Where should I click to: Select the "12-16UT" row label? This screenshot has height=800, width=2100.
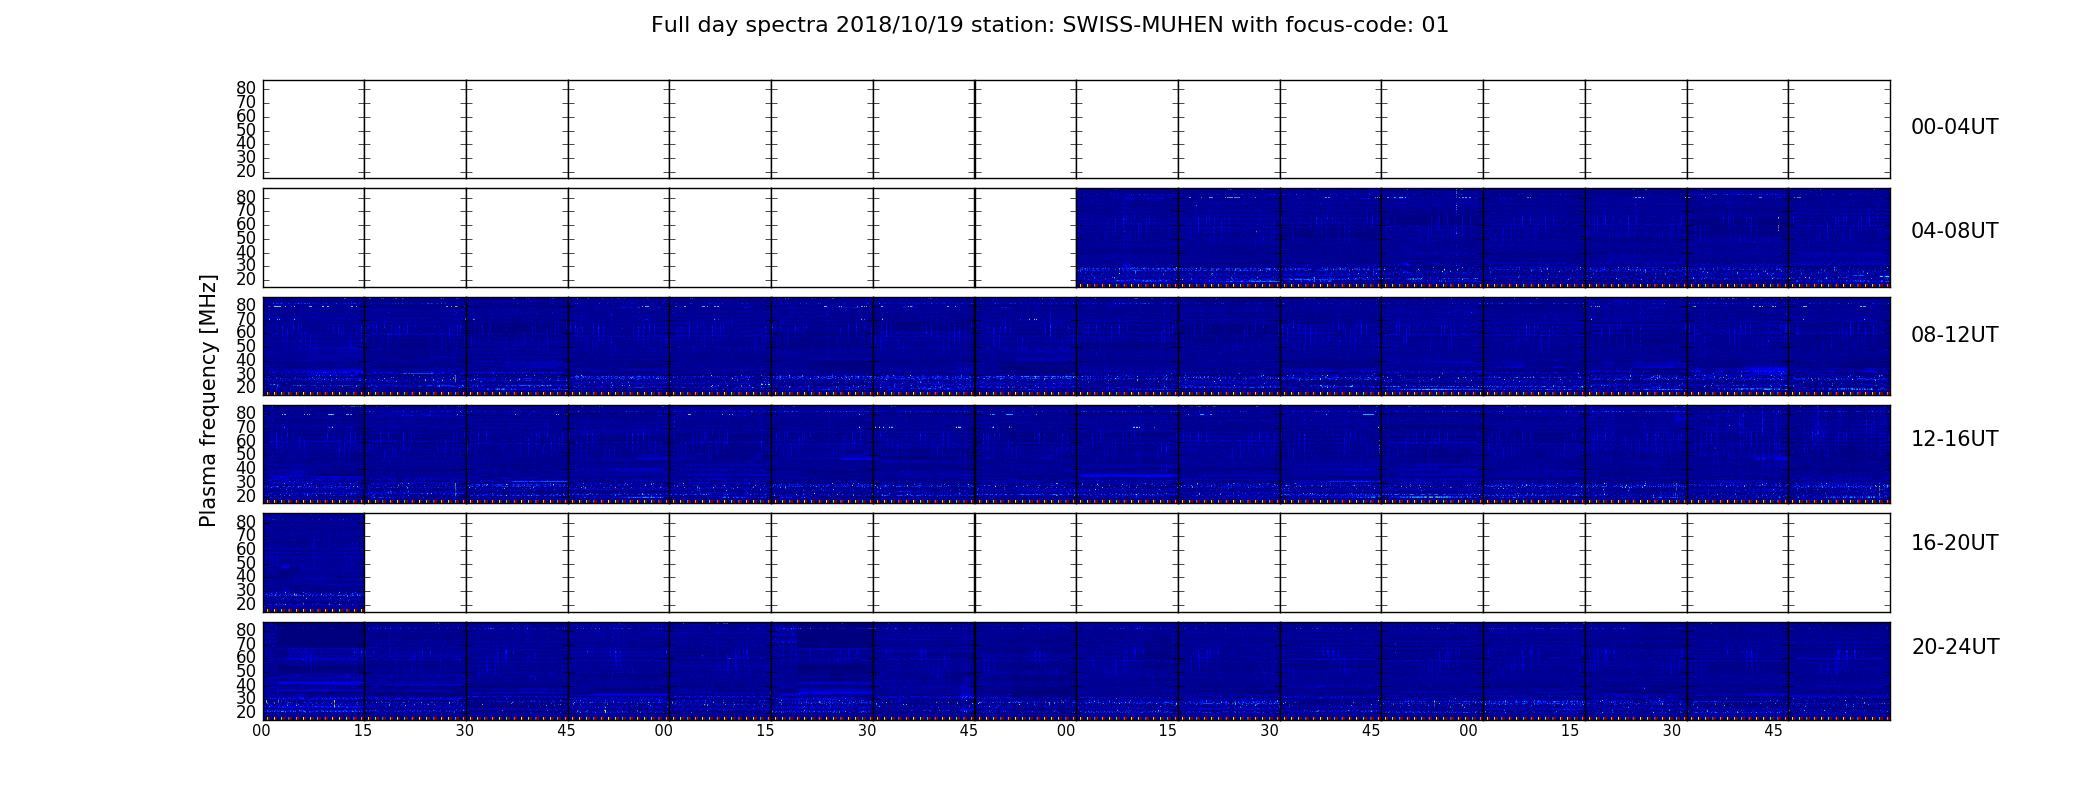tap(1954, 439)
